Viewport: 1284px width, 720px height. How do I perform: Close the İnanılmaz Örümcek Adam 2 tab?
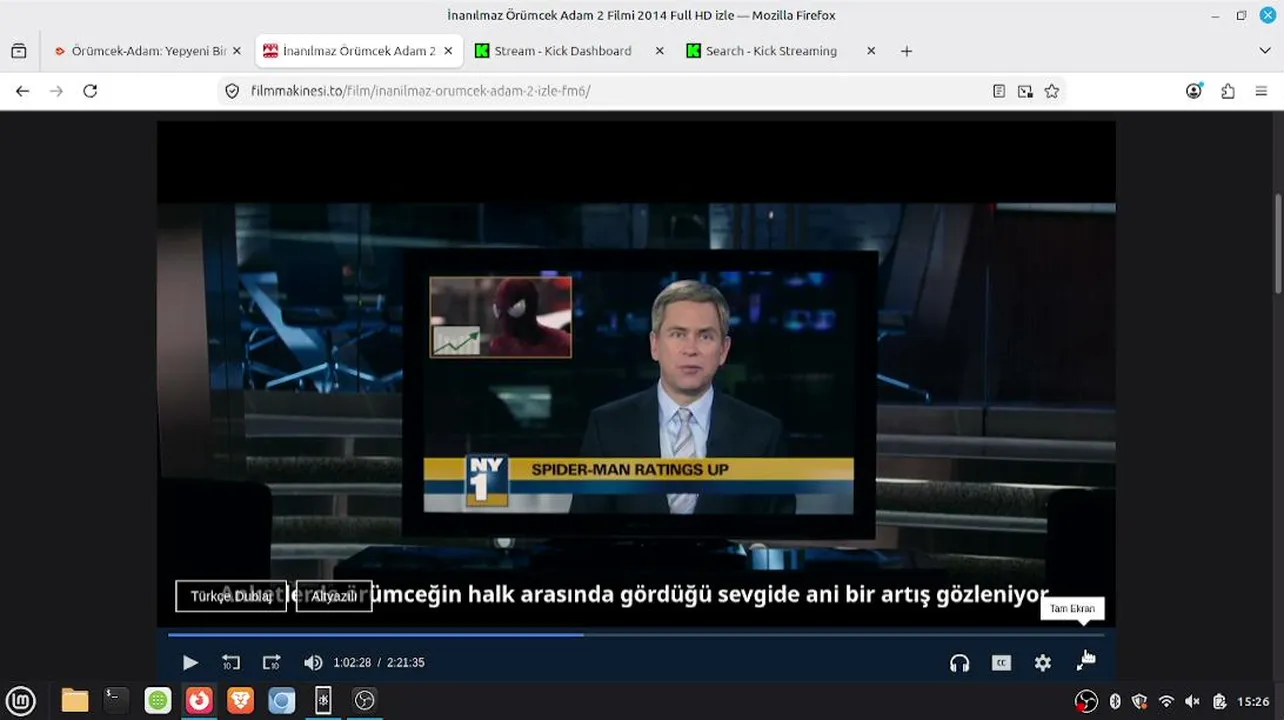[x=447, y=51]
